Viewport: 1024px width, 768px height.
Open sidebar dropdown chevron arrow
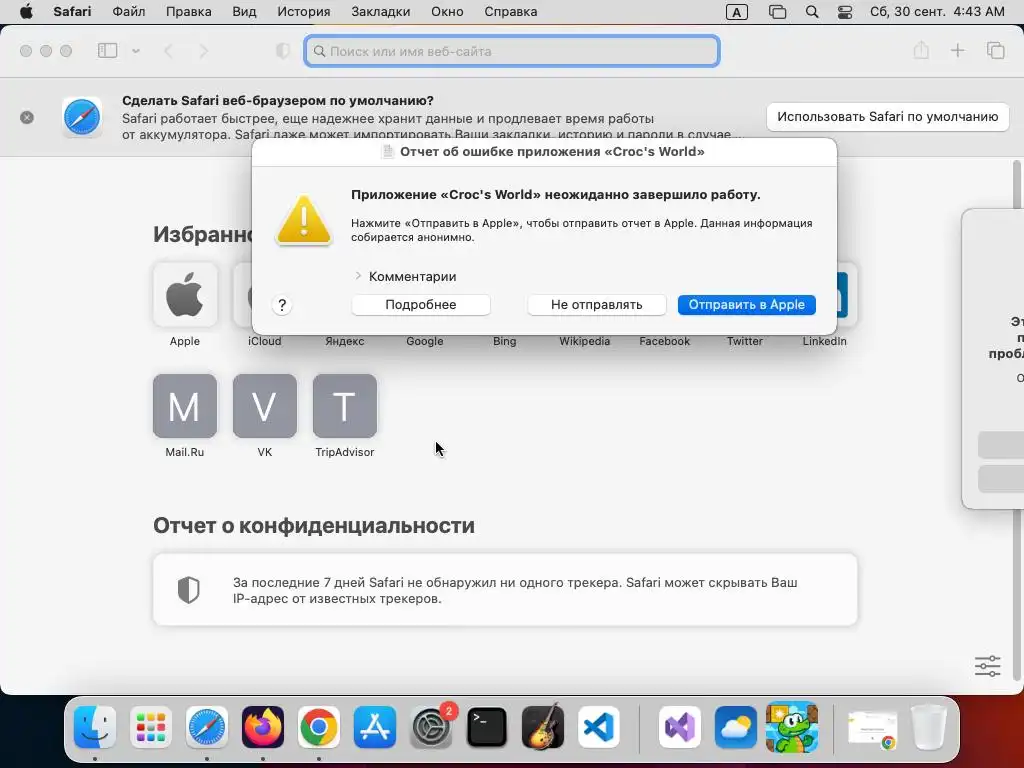(x=136, y=51)
